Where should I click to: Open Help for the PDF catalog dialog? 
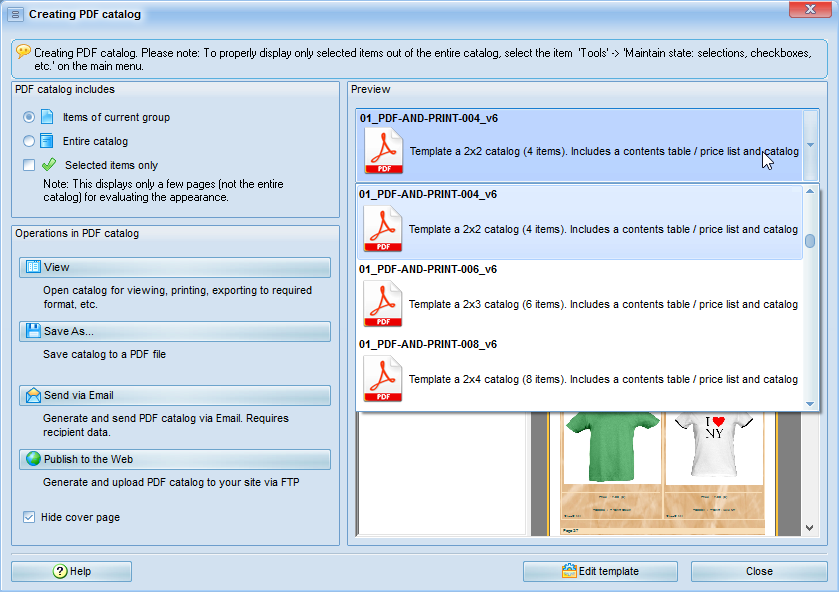point(72,571)
